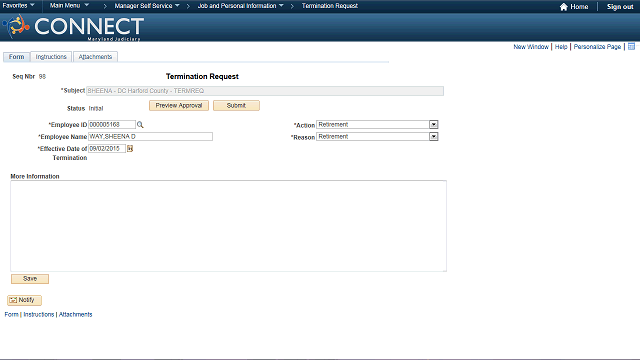Open the Favorites menu
The height and width of the screenshot is (360, 640).
pos(18,6)
